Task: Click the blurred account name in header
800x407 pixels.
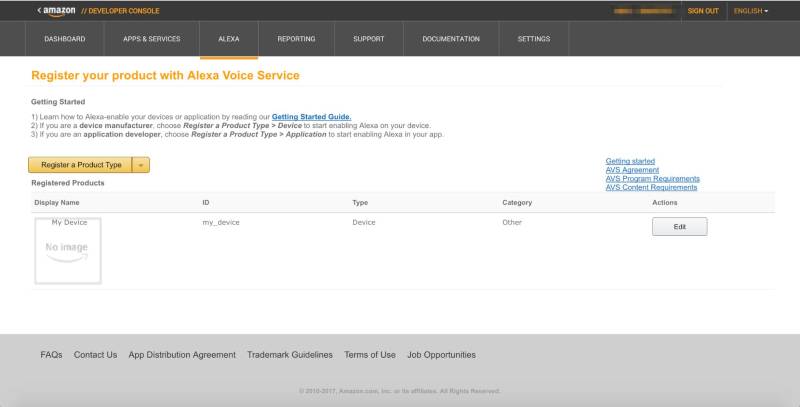Action: pyautogui.click(x=644, y=11)
